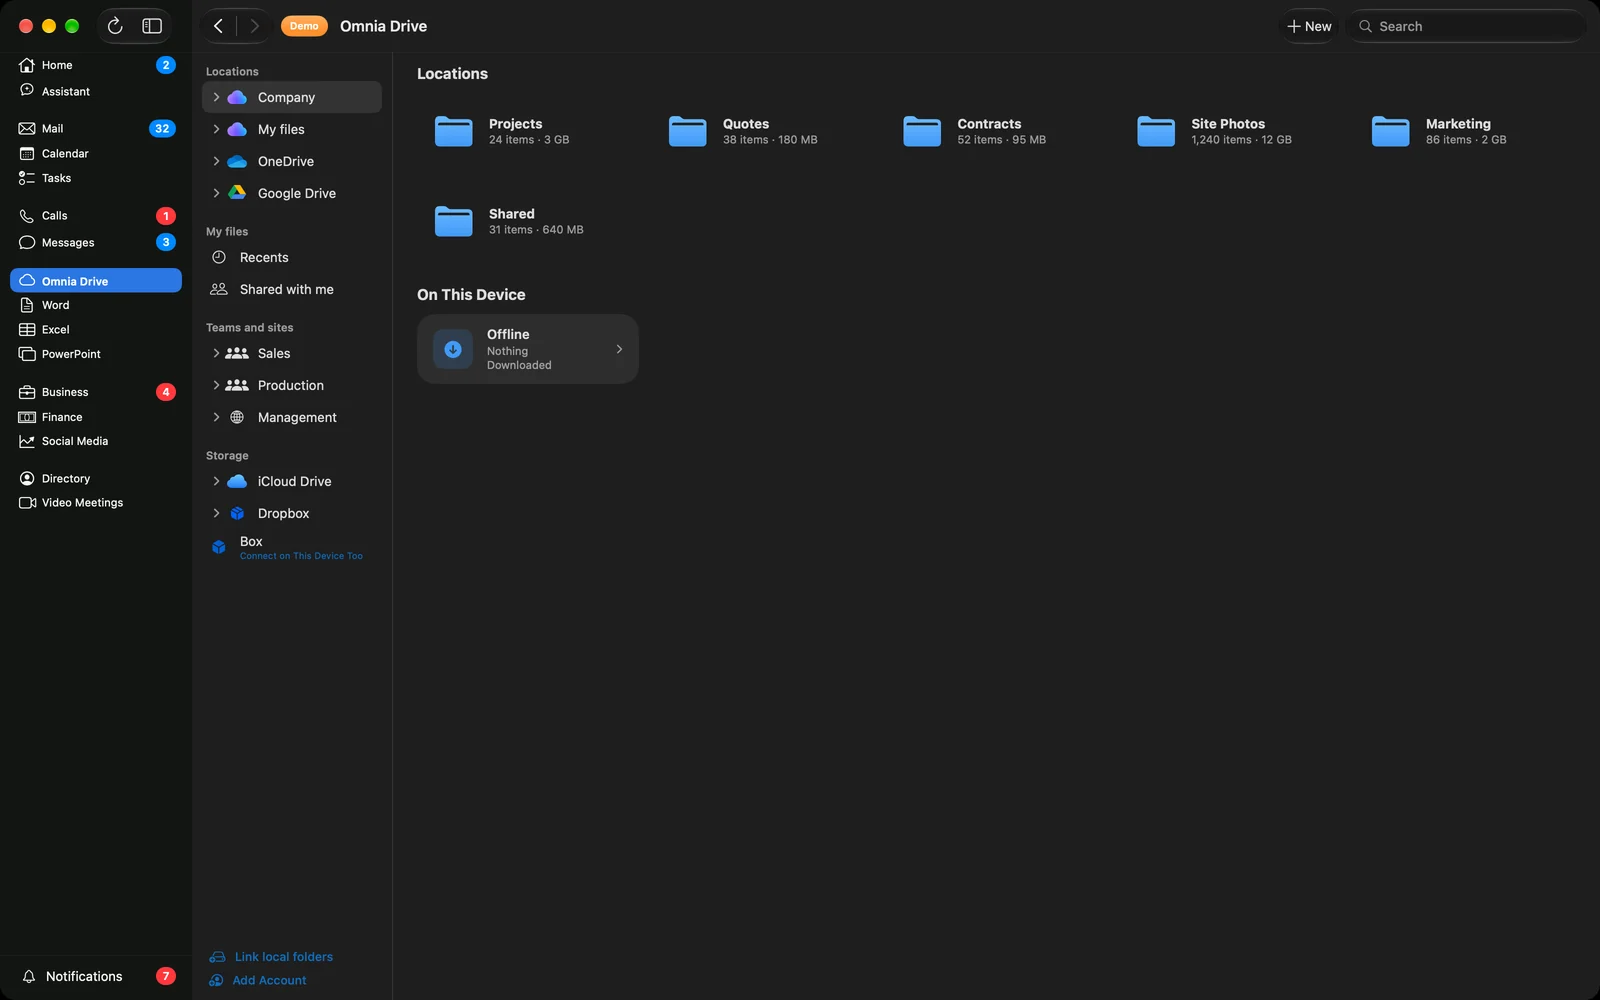Click the New button
This screenshot has height=1000, width=1600.
point(1309,26)
